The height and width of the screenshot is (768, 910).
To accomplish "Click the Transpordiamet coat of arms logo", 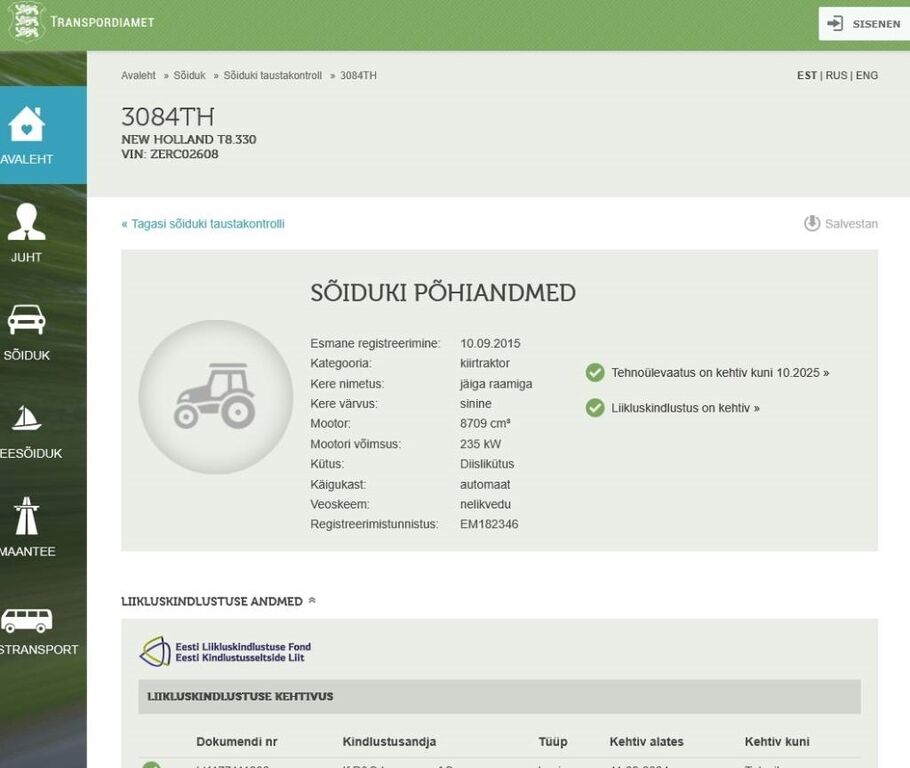I will 27,22.
